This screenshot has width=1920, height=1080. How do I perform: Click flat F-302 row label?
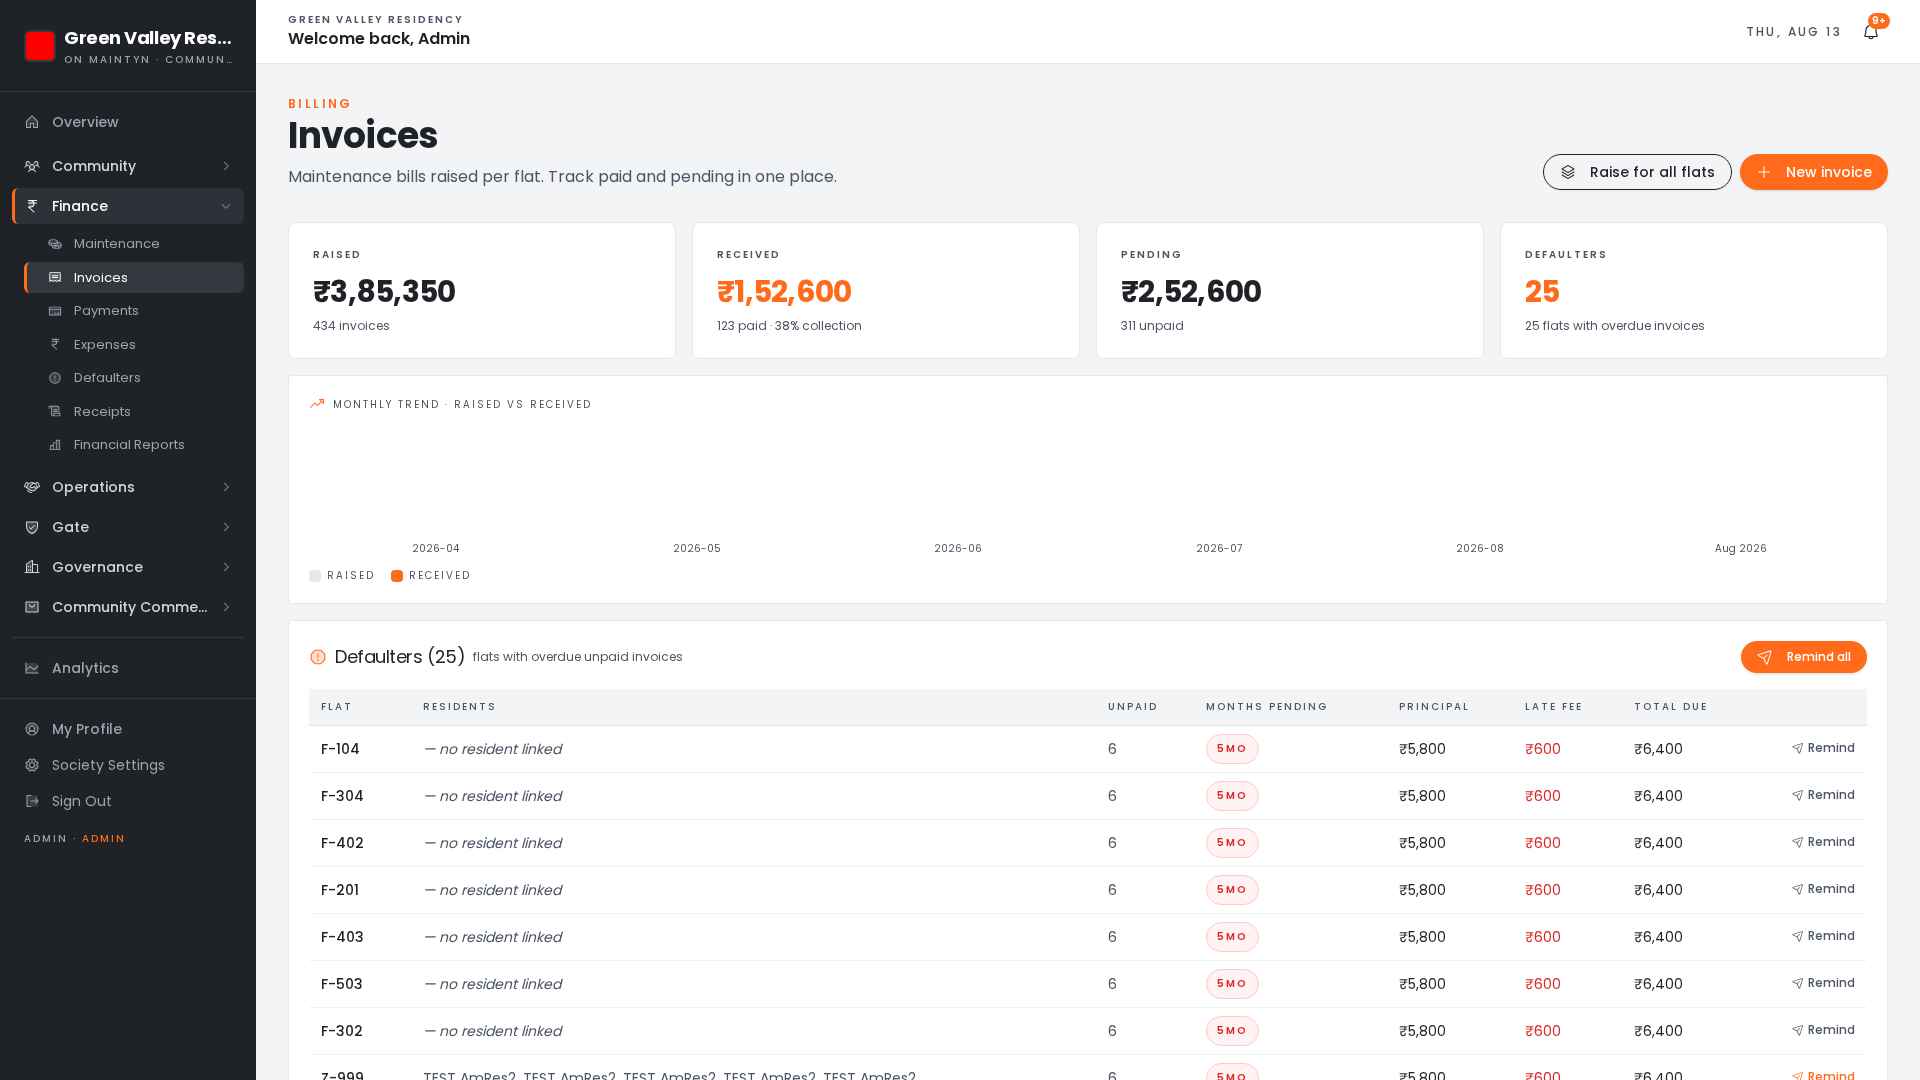(342, 1031)
